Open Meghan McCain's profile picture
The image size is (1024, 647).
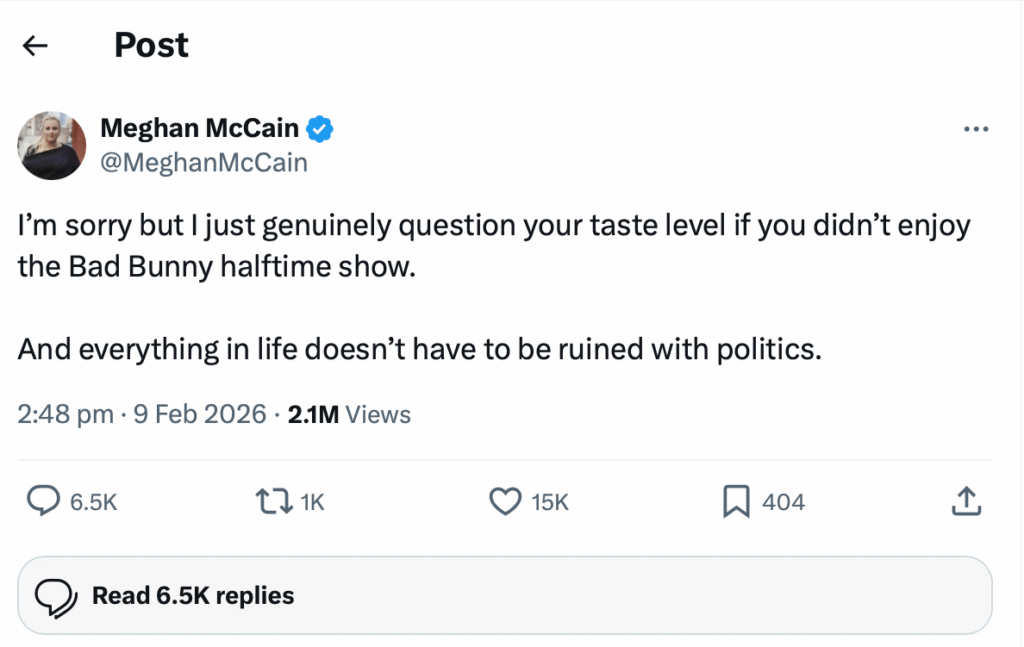click(x=52, y=145)
